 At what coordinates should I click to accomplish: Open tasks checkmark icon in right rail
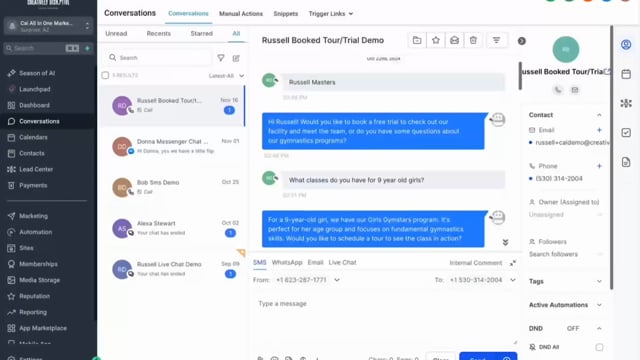pyautogui.click(x=626, y=133)
